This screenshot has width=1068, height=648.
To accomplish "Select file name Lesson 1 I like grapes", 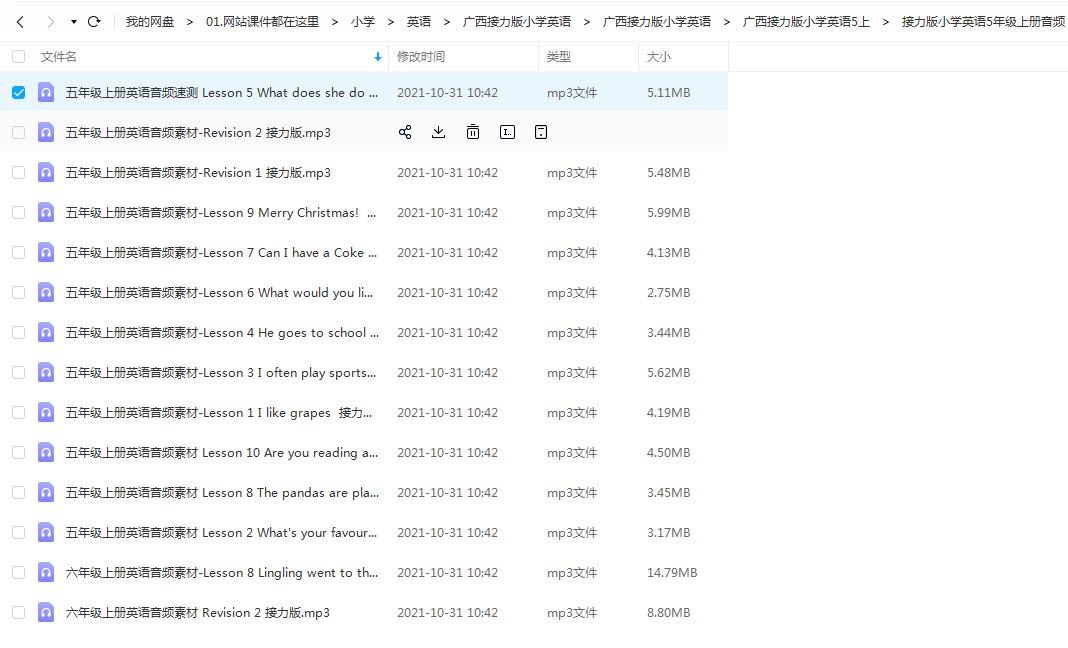I will click(x=219, y=413).
